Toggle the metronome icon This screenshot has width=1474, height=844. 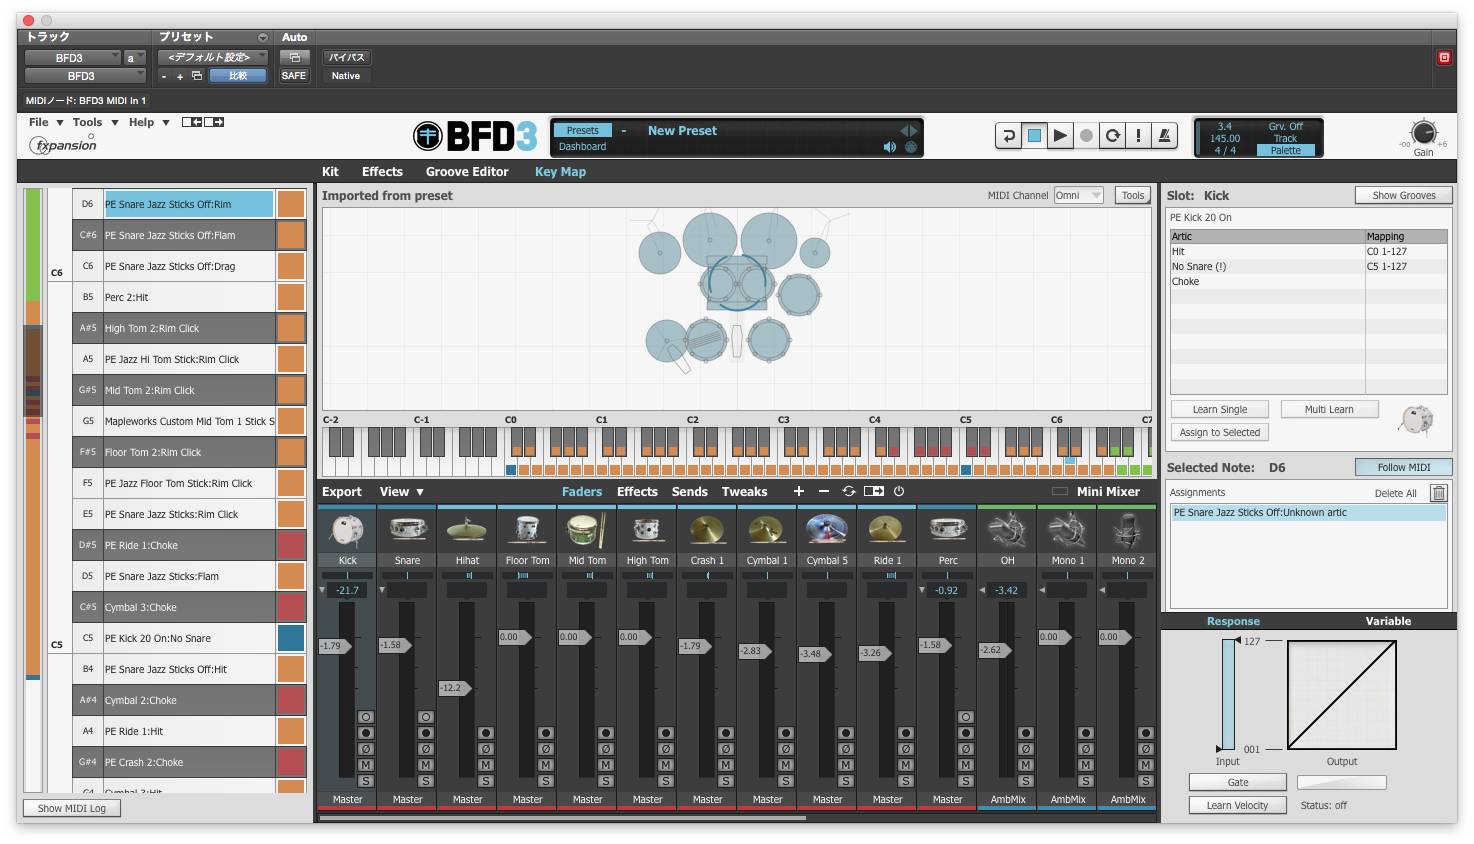pyautogui.click(x=1164, y=136)
